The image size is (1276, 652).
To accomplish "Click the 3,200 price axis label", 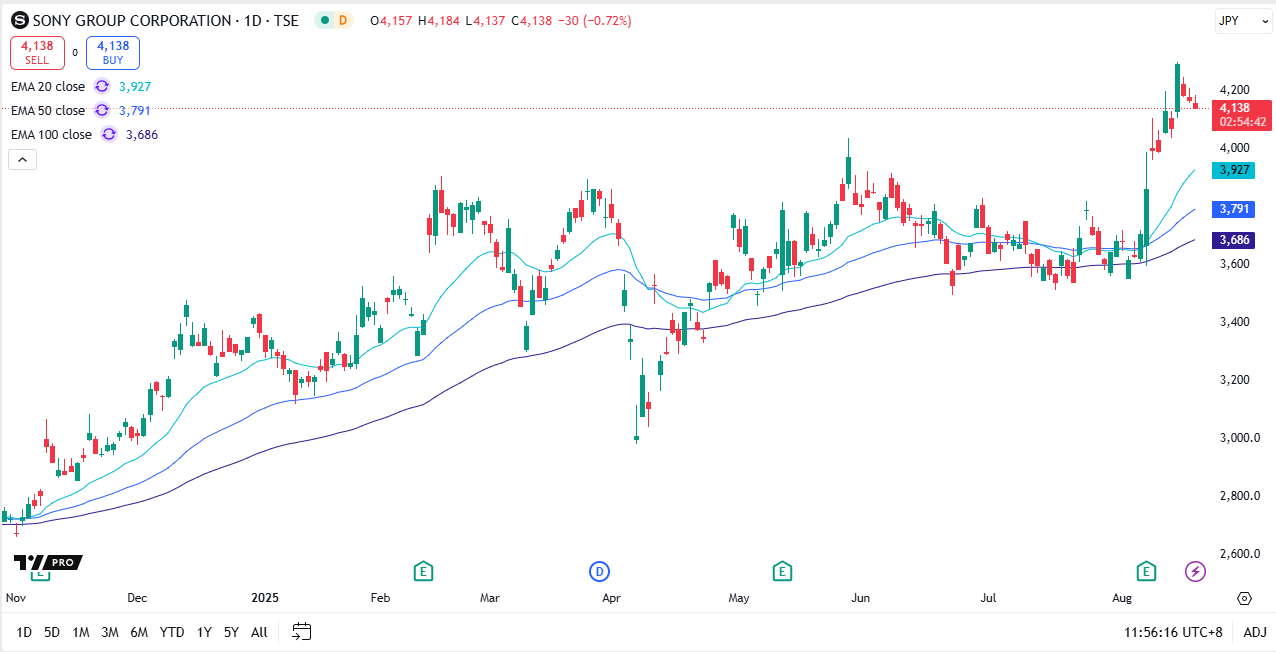I will [x=1234, y=380].
